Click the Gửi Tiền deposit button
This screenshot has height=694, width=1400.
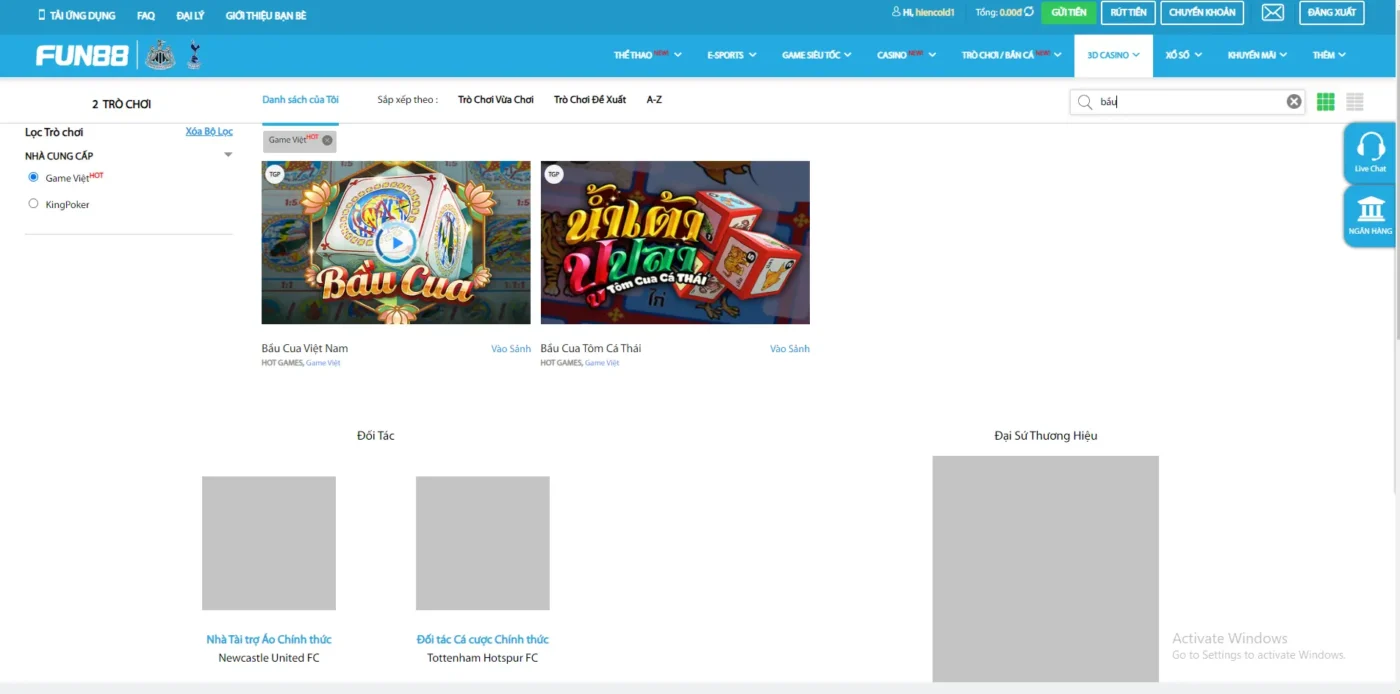[x=1068, y=12]
